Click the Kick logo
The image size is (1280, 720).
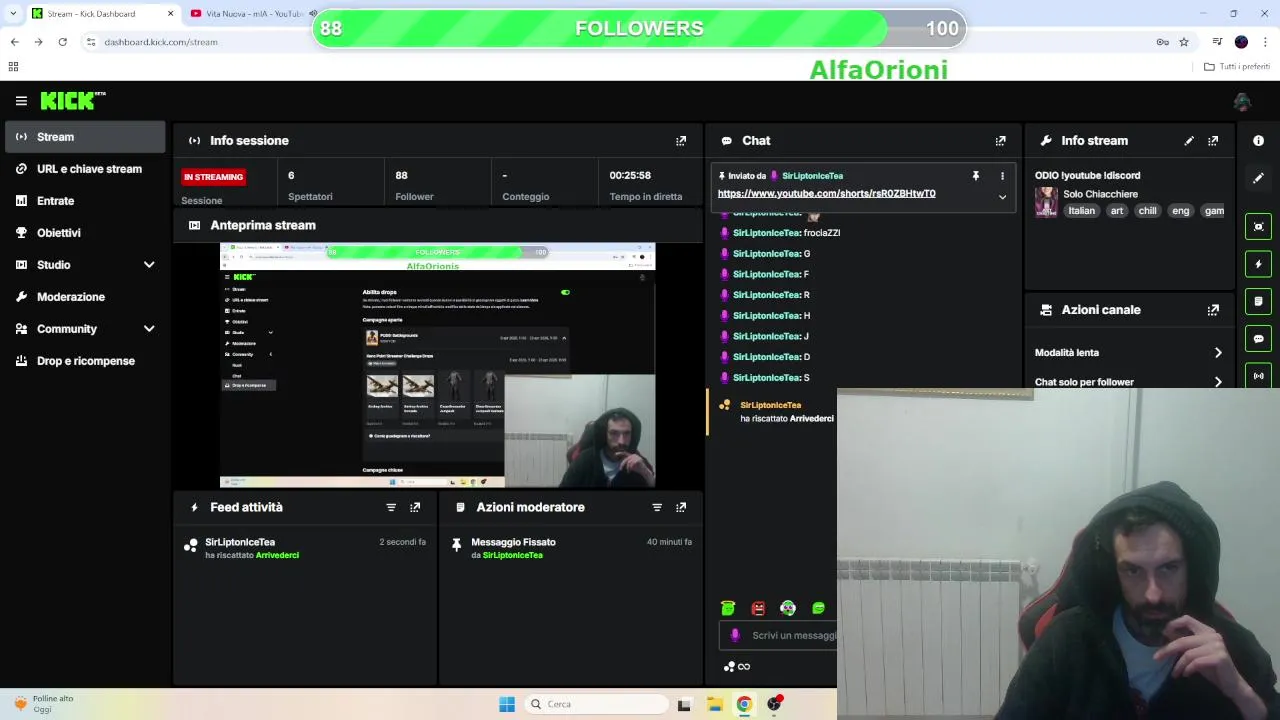click(73, 100)
